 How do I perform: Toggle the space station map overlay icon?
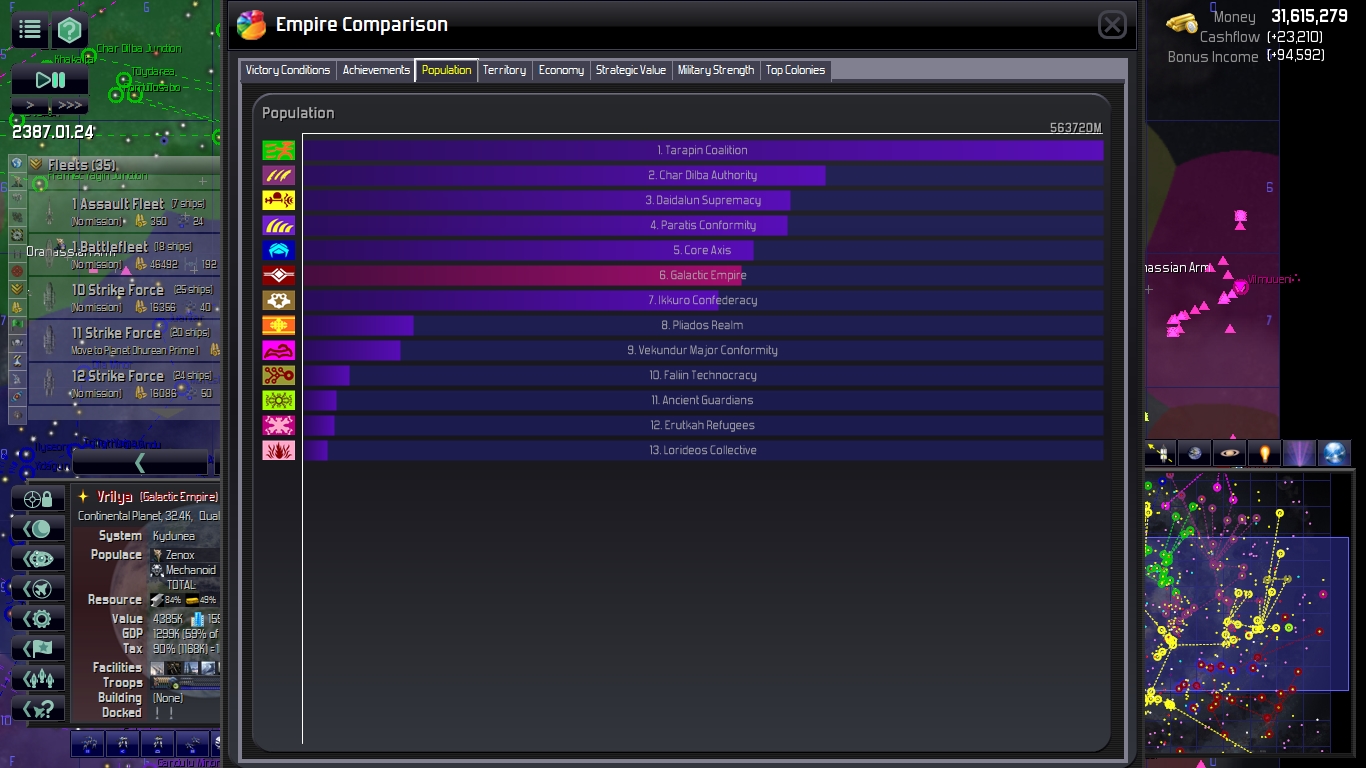(x=1160, y=453)
